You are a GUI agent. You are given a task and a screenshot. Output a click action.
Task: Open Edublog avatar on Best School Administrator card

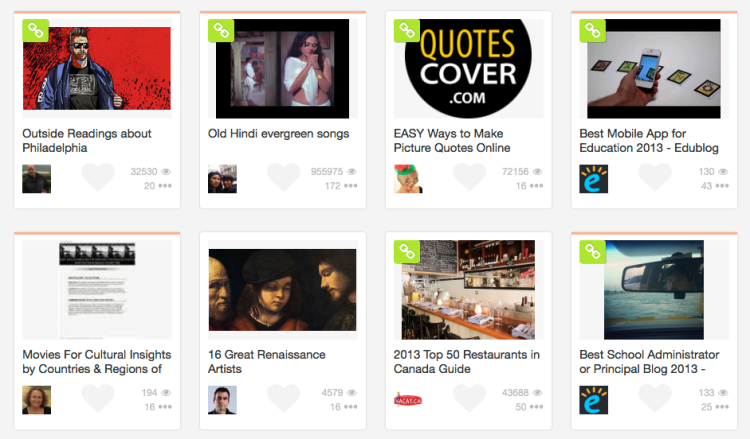[x=593, y=400]
